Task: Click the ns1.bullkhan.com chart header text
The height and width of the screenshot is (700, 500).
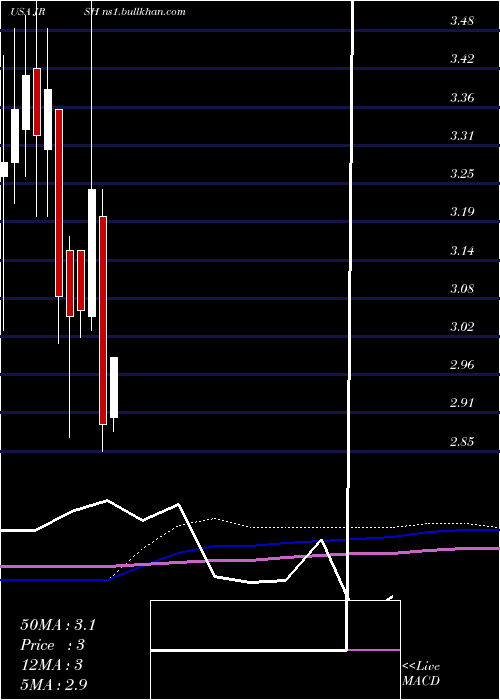Action: (x=144, y=12)
